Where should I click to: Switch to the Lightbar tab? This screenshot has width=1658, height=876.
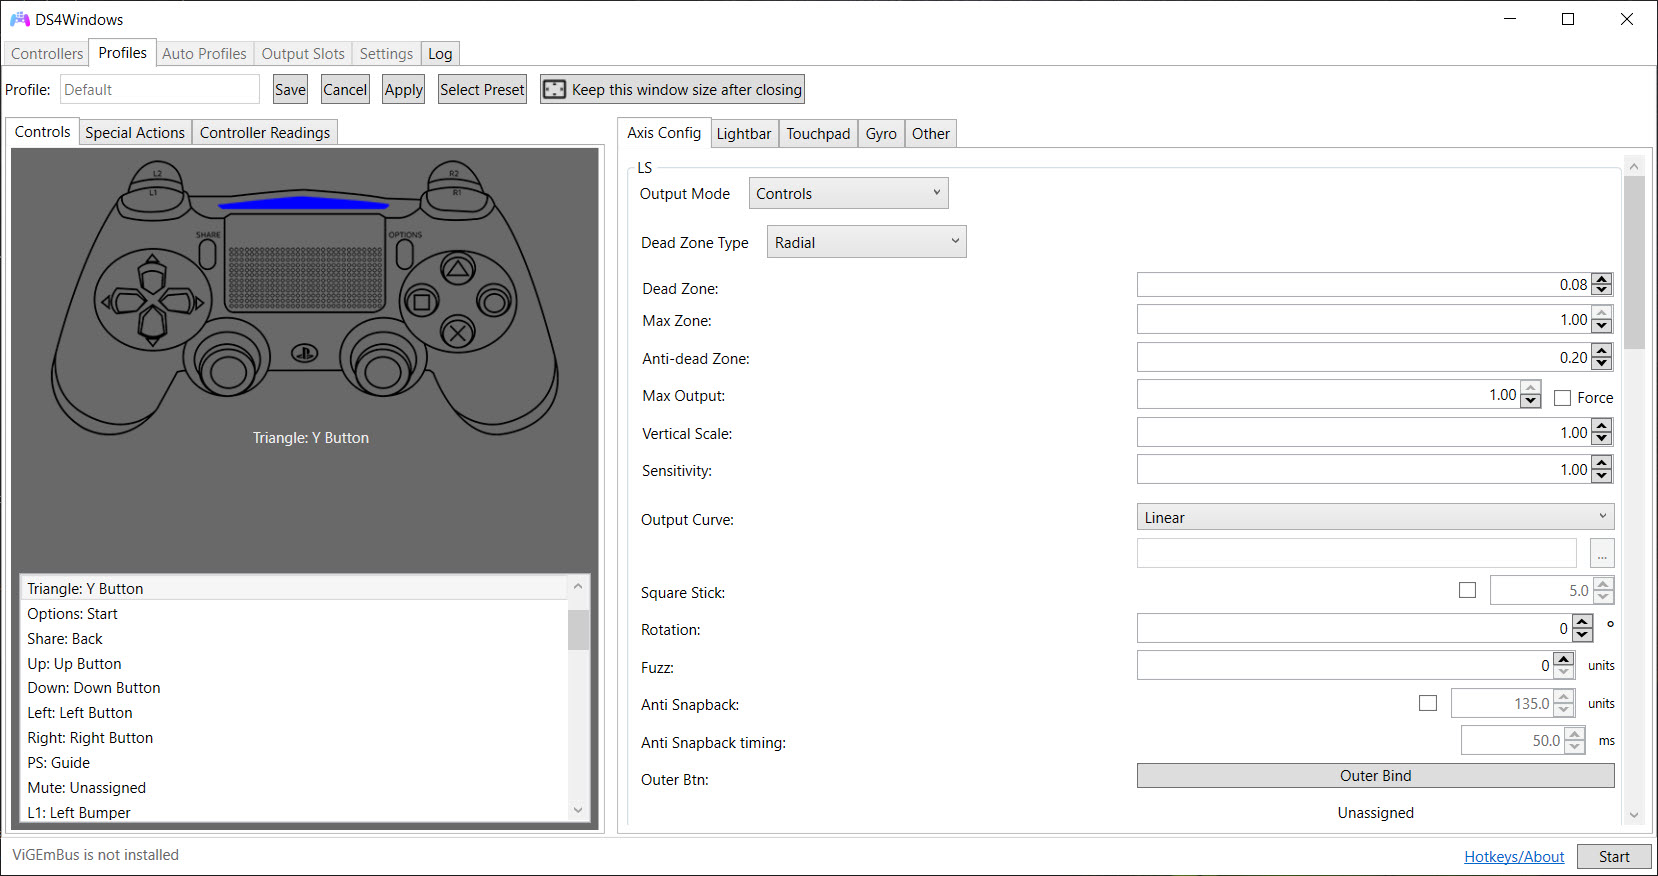point(744,134)
